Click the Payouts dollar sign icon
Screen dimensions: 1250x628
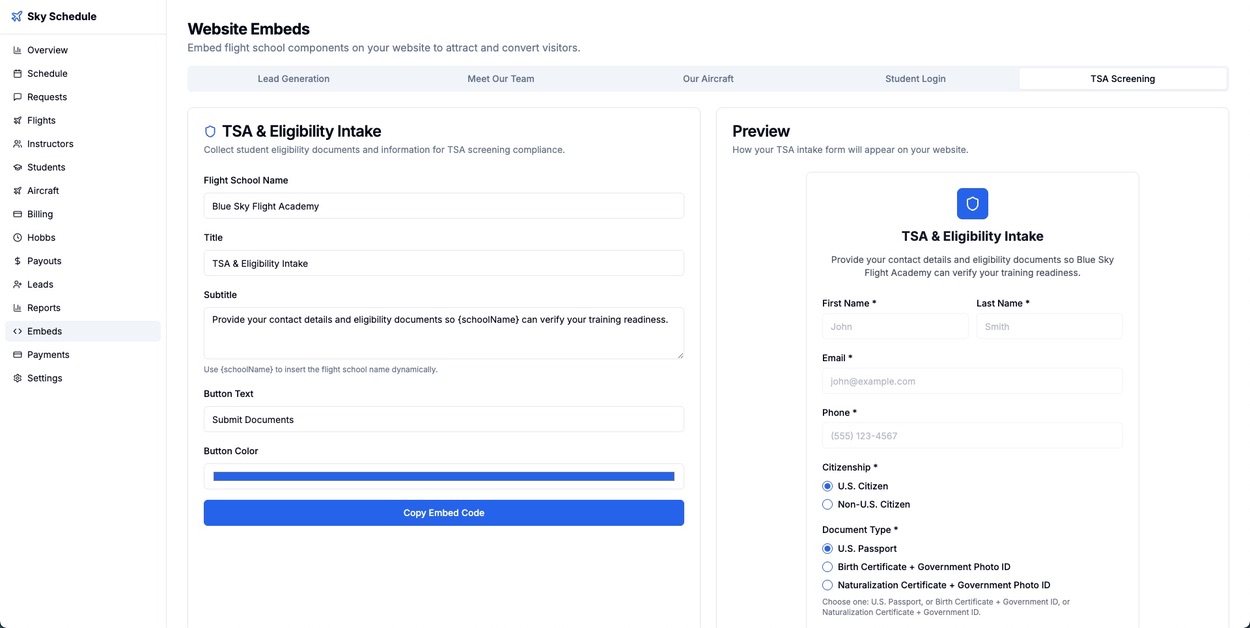click(17, 261)
